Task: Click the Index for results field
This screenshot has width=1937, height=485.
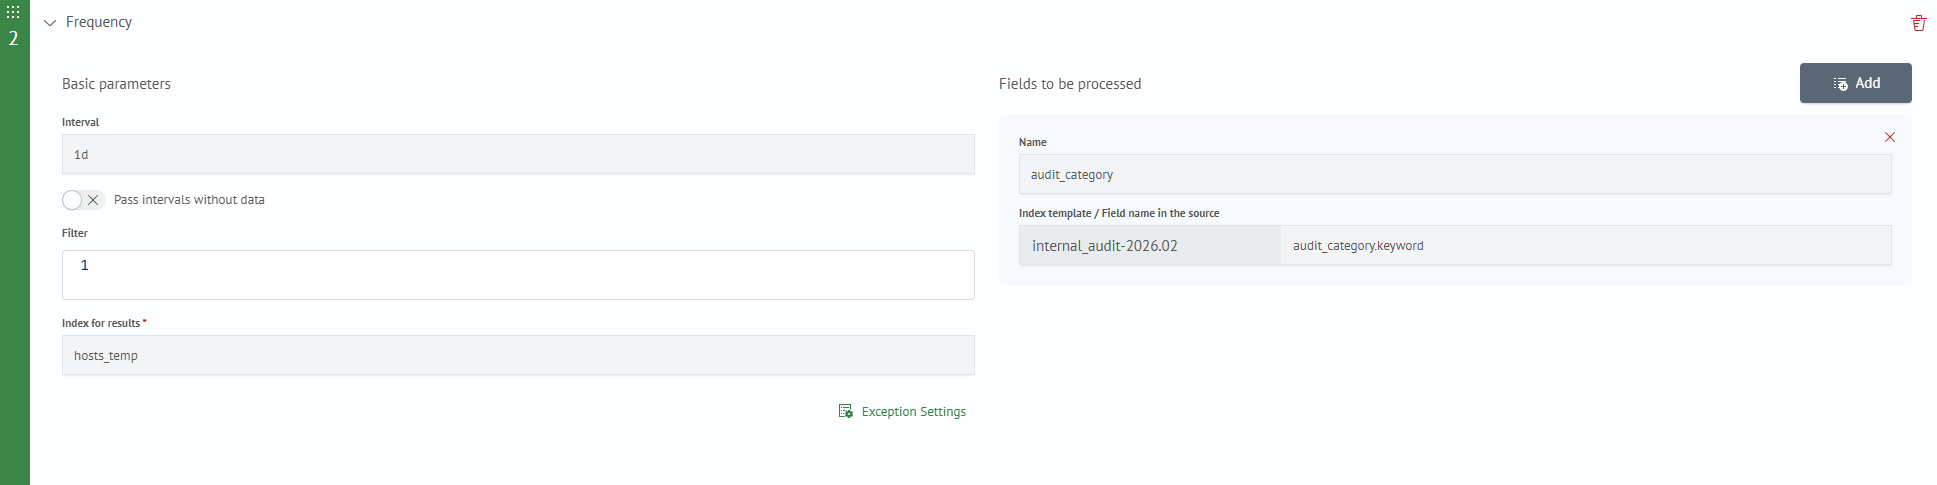Action: [x=518, y=356]
